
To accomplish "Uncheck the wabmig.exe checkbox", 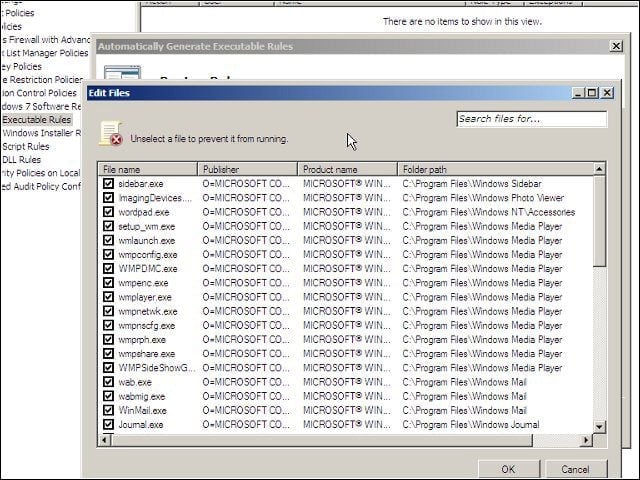I will [x=108, y=396].
